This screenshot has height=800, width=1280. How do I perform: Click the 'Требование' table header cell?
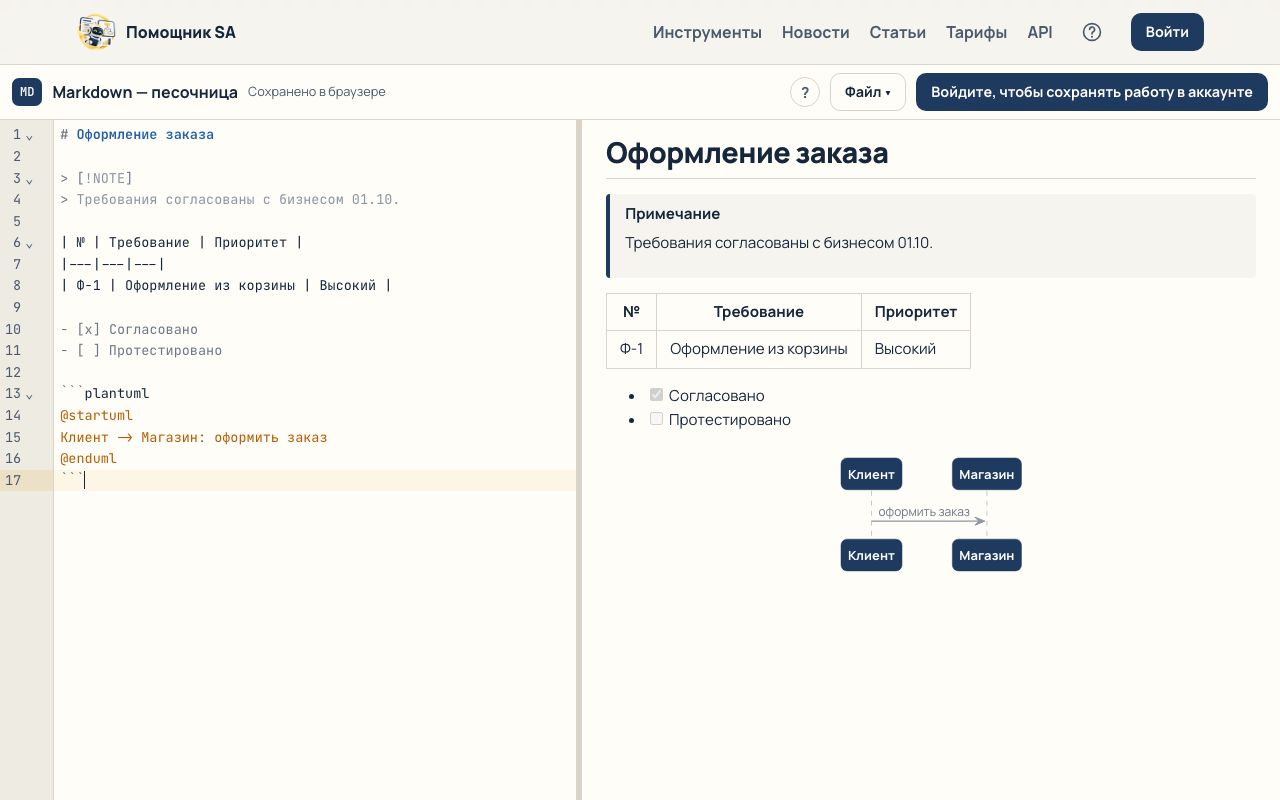759,312
